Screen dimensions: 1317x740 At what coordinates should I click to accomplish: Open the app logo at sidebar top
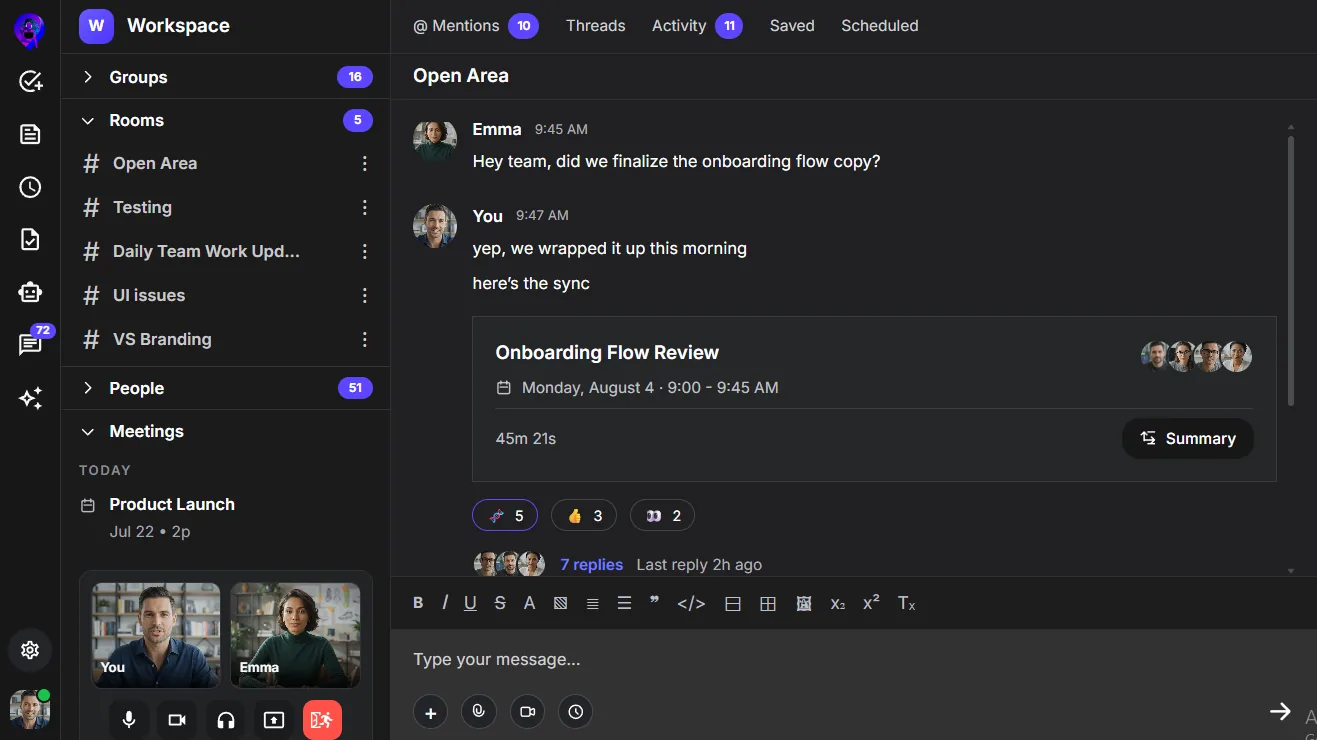click(29, 29)
